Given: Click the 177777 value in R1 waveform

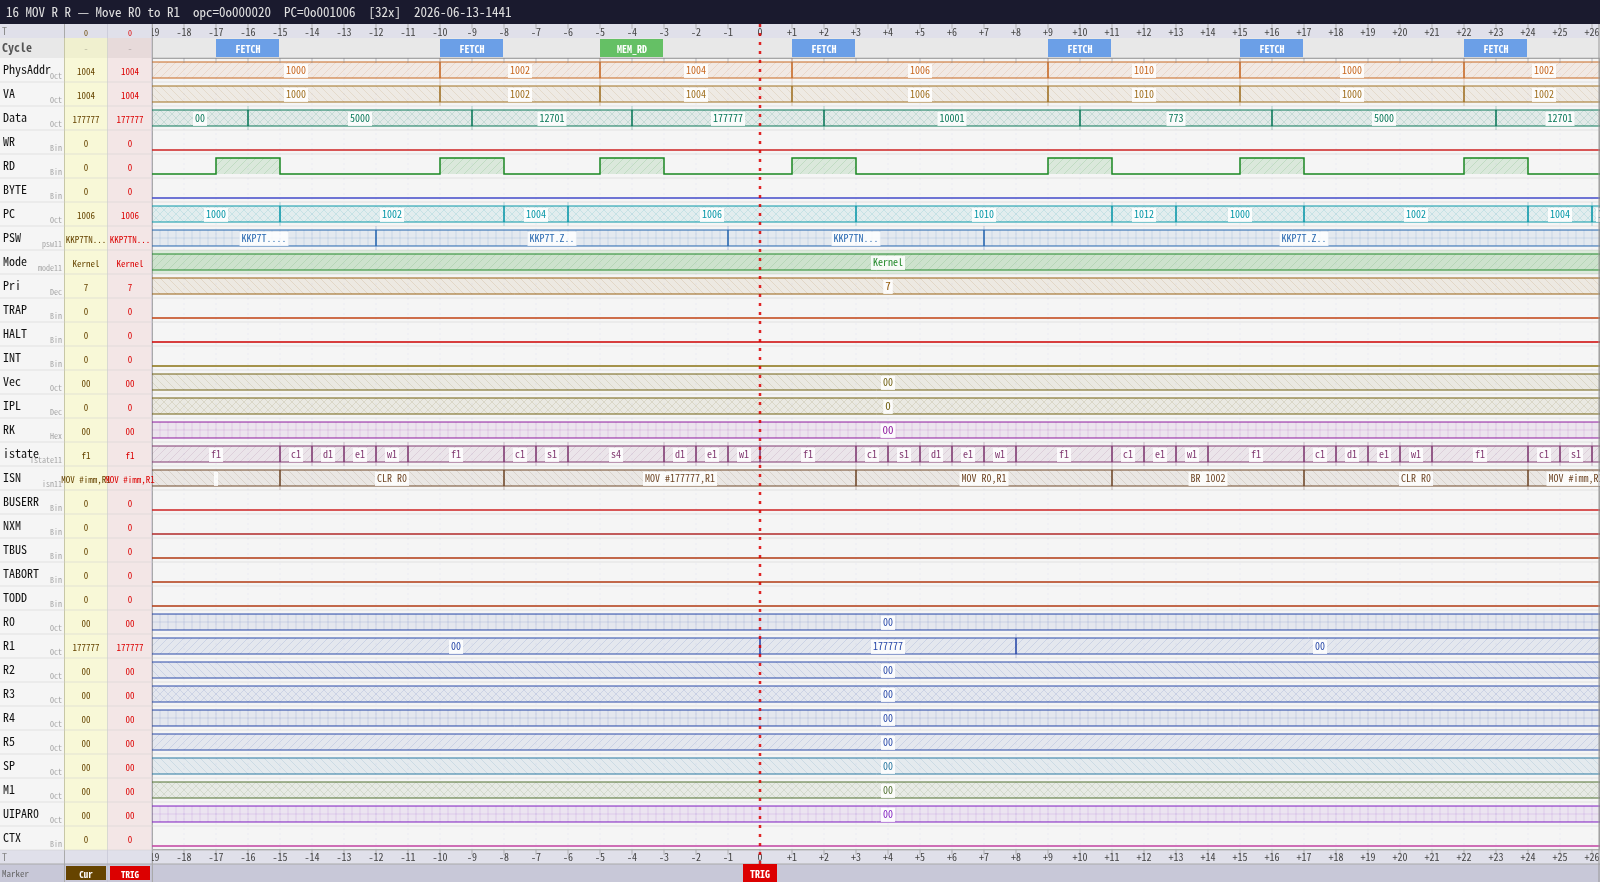Looking at the screenshot, I should pos(888,647).
